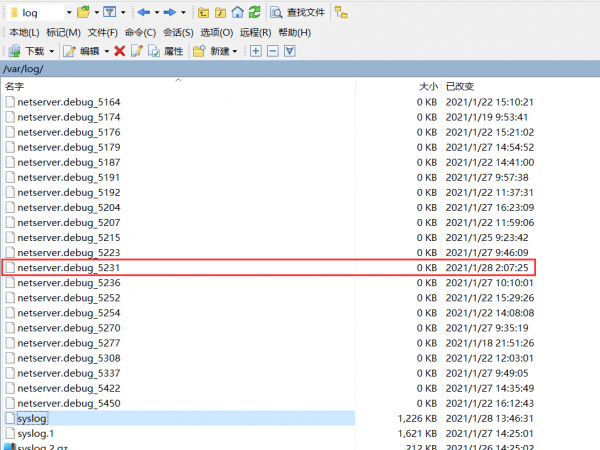
Task: Select the file netserver.debug_5231
Action: (x=68, y=268)
